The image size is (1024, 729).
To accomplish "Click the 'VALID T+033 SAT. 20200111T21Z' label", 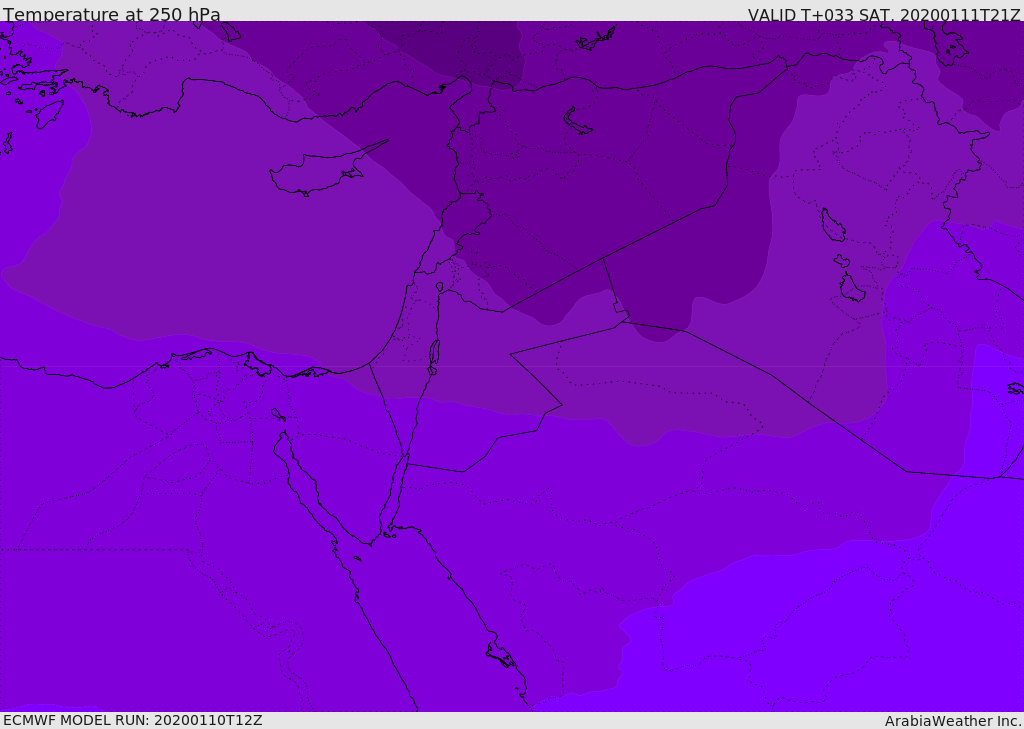I will (x=884, y=15).
